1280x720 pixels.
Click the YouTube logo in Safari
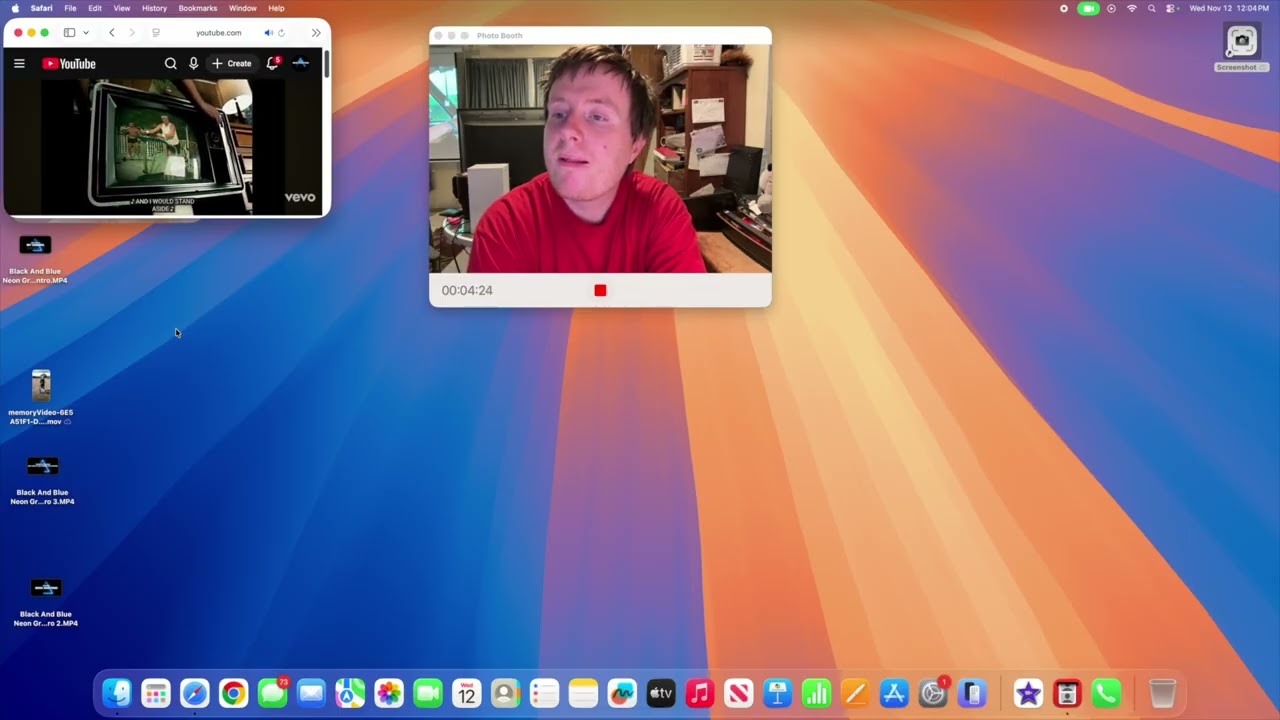(x=69, y=64)
